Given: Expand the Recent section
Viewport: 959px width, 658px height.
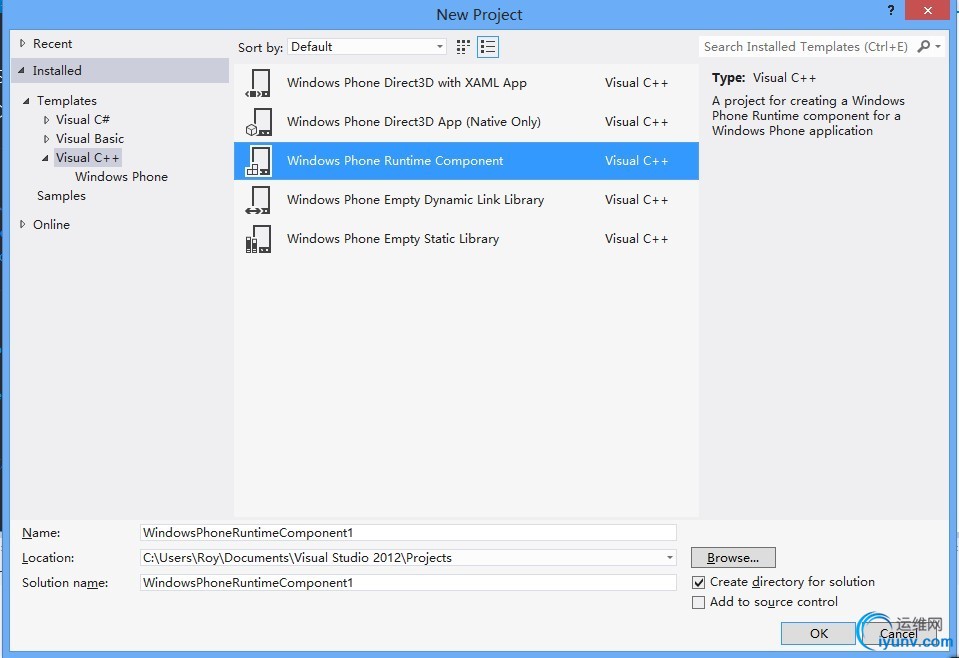Looking at the screenshot, I should (23, 43).
